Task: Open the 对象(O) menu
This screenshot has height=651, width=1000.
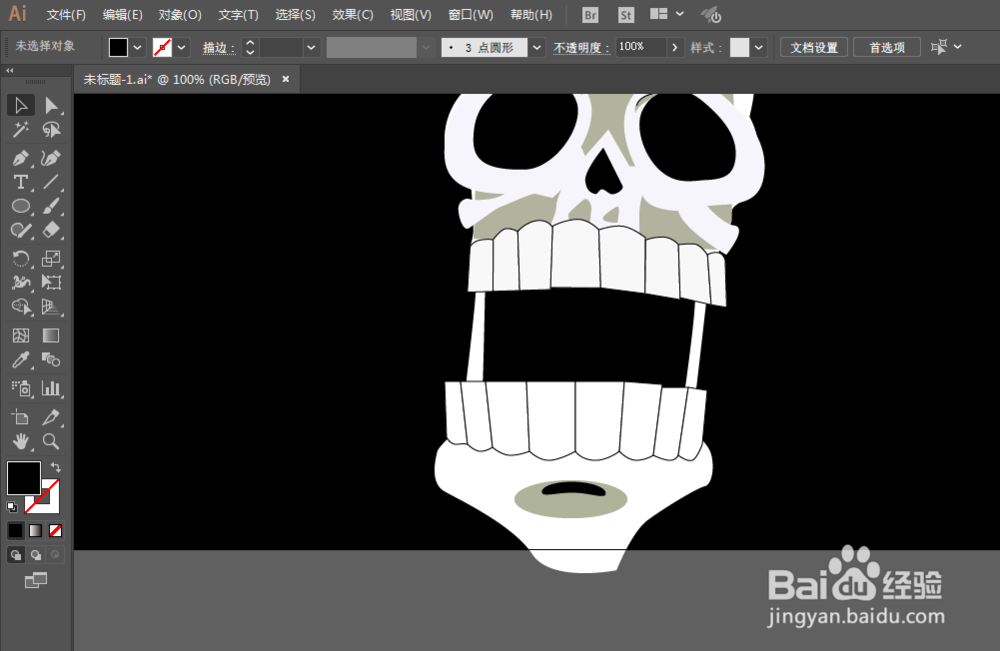Action: pos(180,15)
